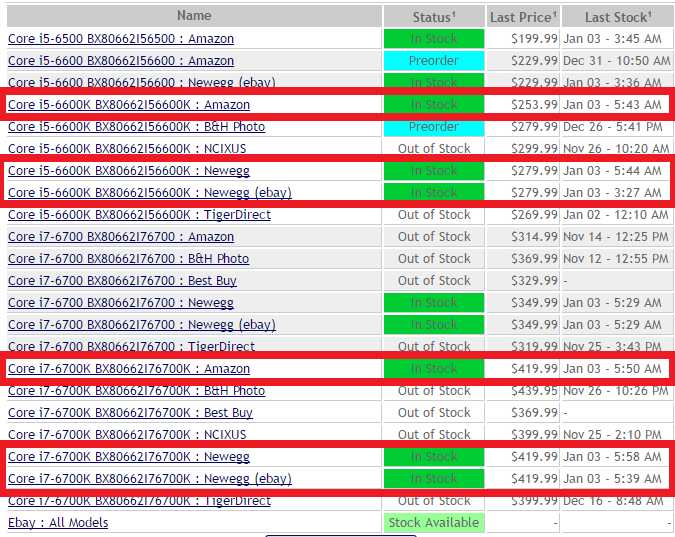Image resolution: width=675 pixels, height=537 pixels.
Task: Click the Last Price column header
Action: pos(523,17)
